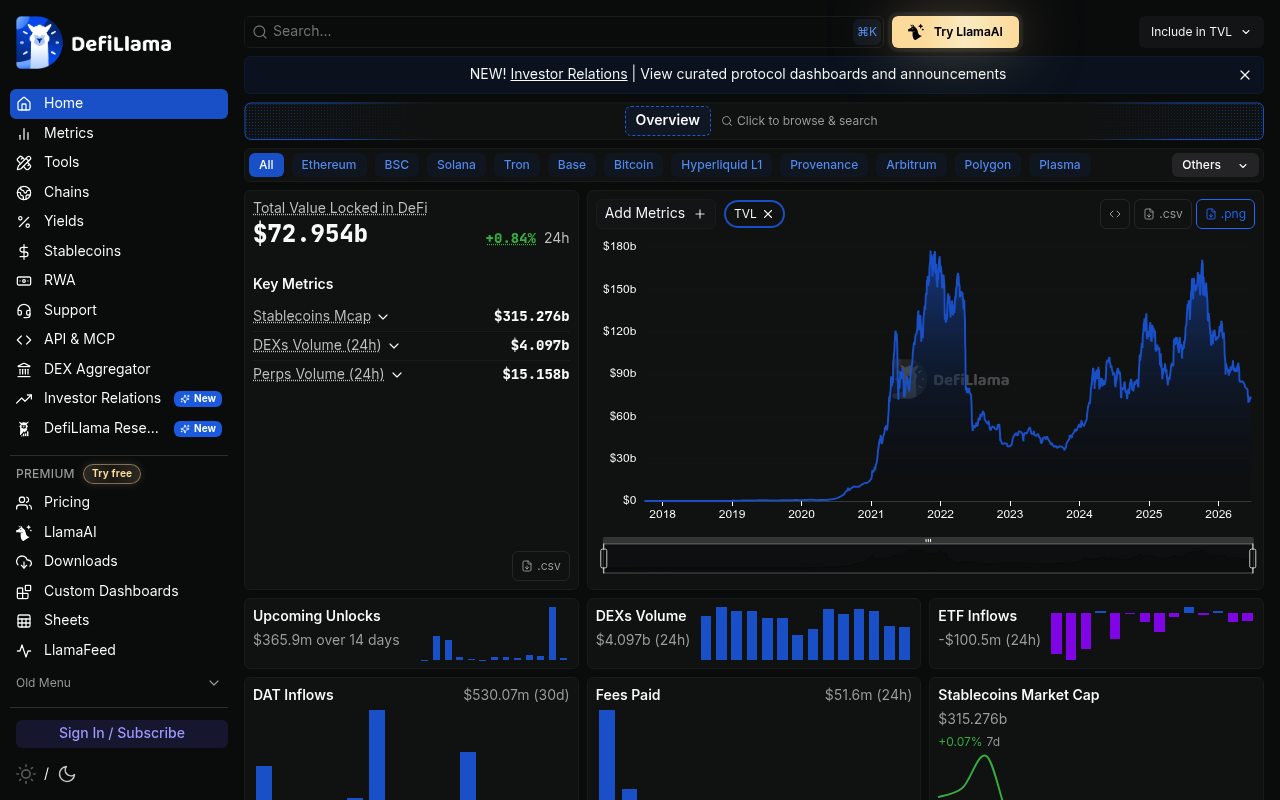Viewport: 1280px width, 800px height.
Task: Click the DEX Aggregator bank icon
Action: pyautogui.click(x=24, y=369)
